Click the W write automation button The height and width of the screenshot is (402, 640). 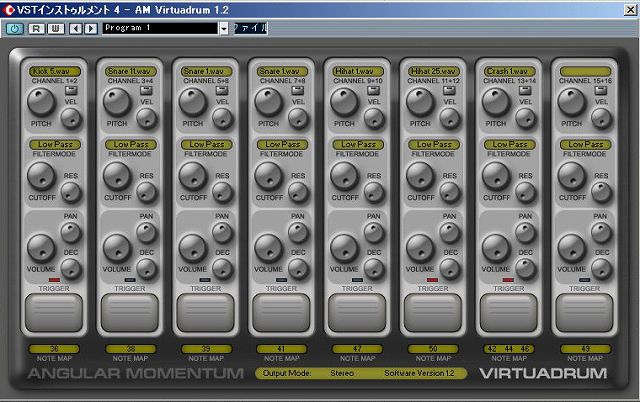[x=56, y=29]
